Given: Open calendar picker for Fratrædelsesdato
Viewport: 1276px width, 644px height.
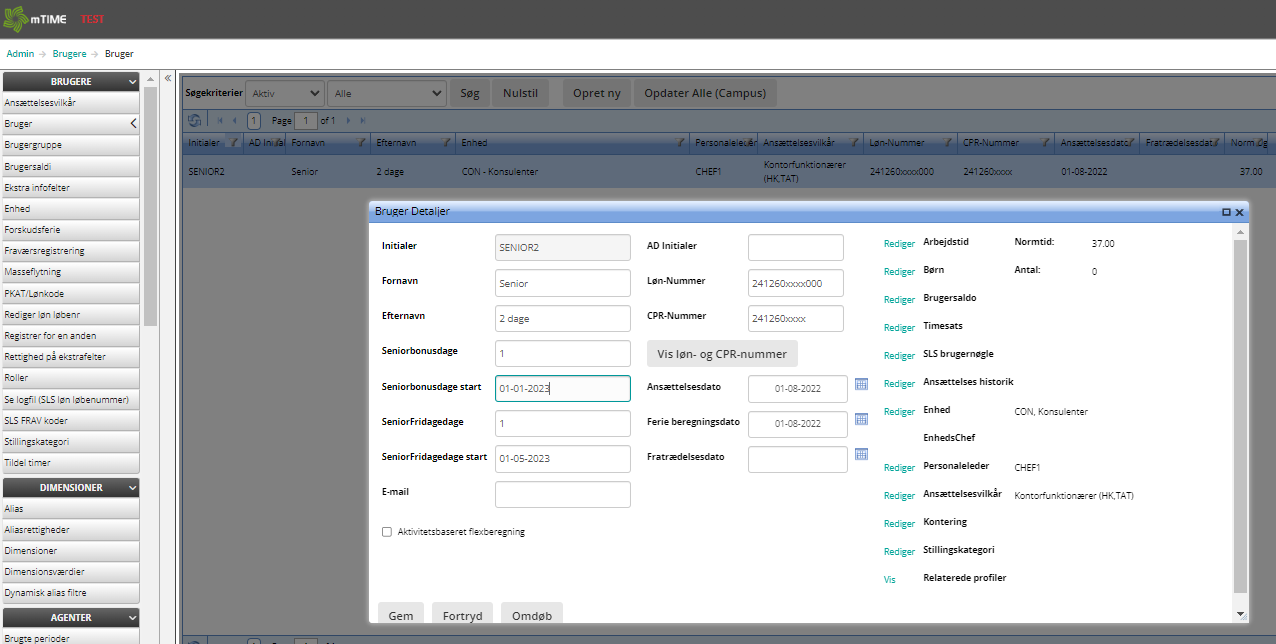Looking at the screenshot, I should click(861, 455).
